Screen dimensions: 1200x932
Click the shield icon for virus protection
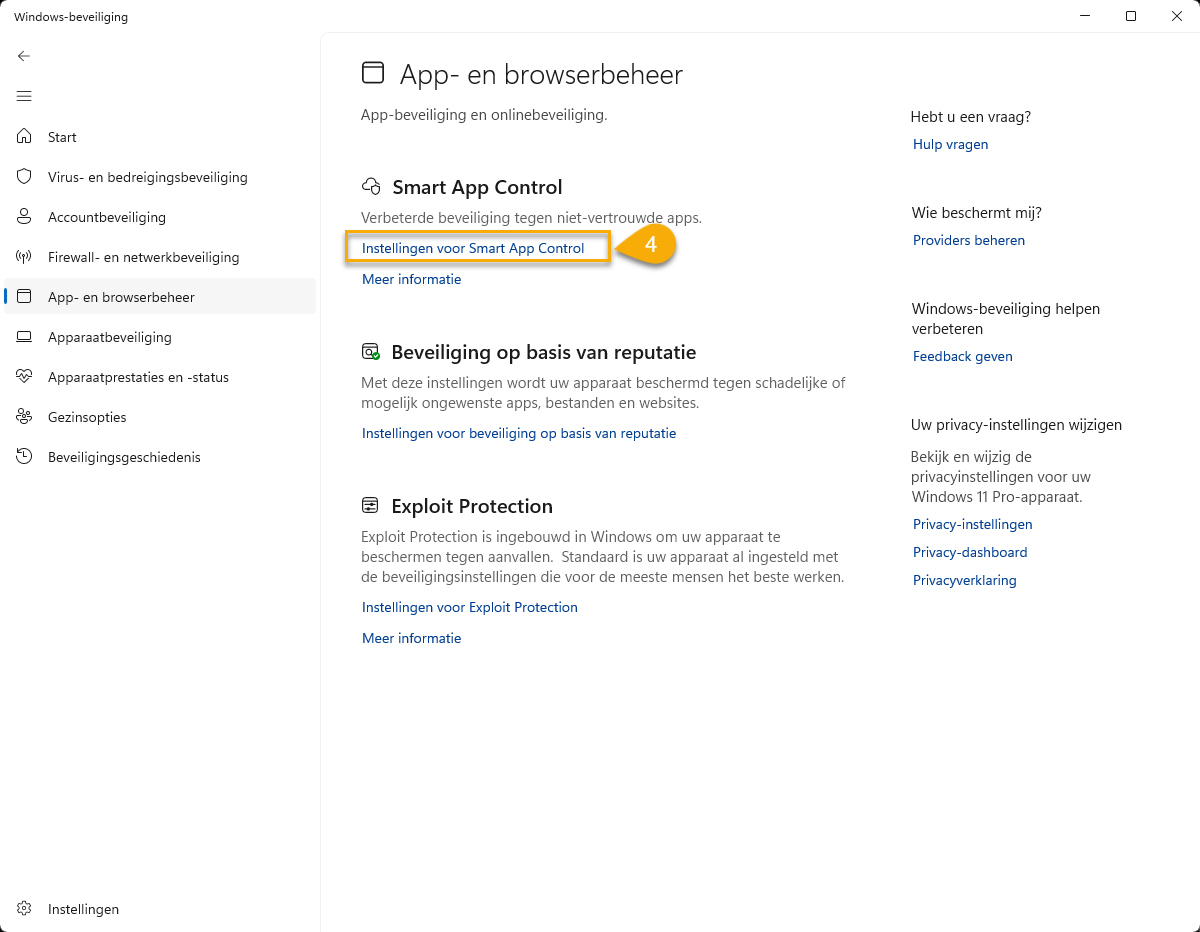[25, 177]
